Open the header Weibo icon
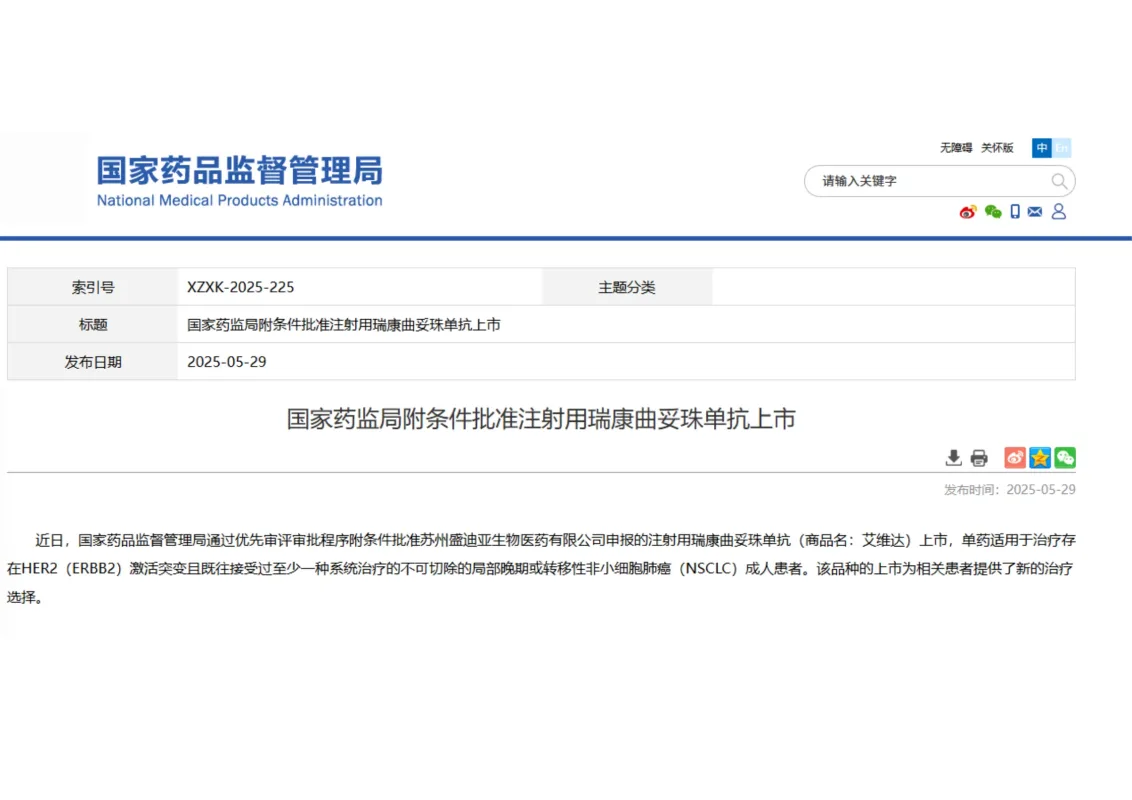The image size is (1132, 800). coord(968,212)
